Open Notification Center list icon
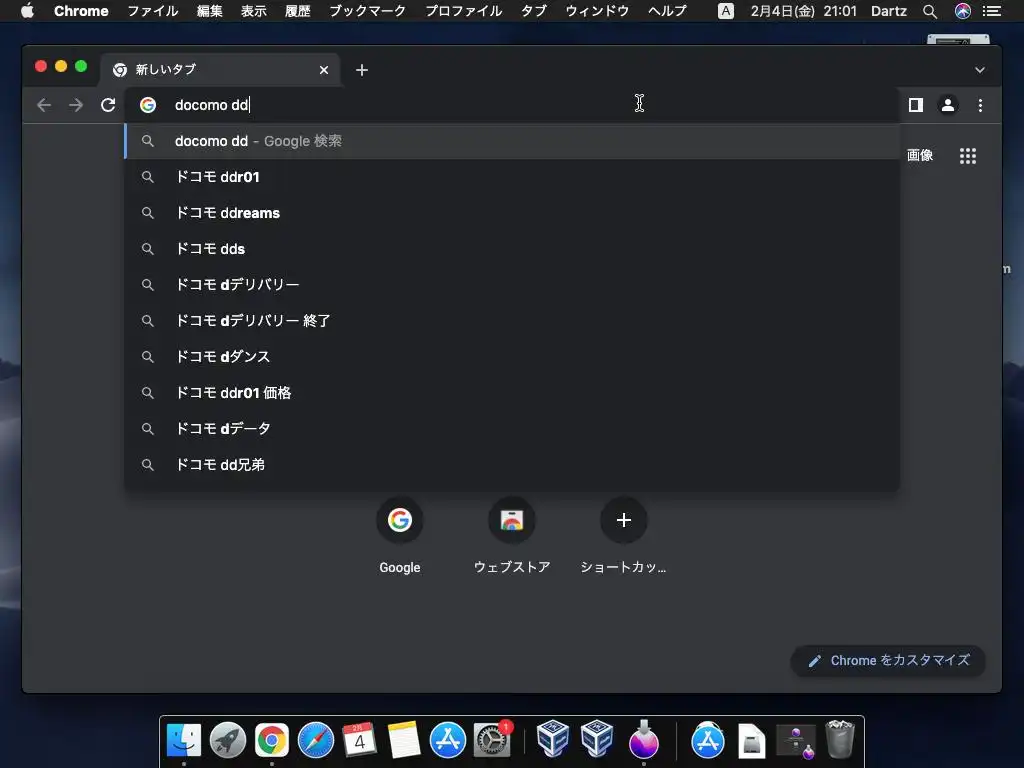This screenshot has width=1024, height=768. pos(992,11)
